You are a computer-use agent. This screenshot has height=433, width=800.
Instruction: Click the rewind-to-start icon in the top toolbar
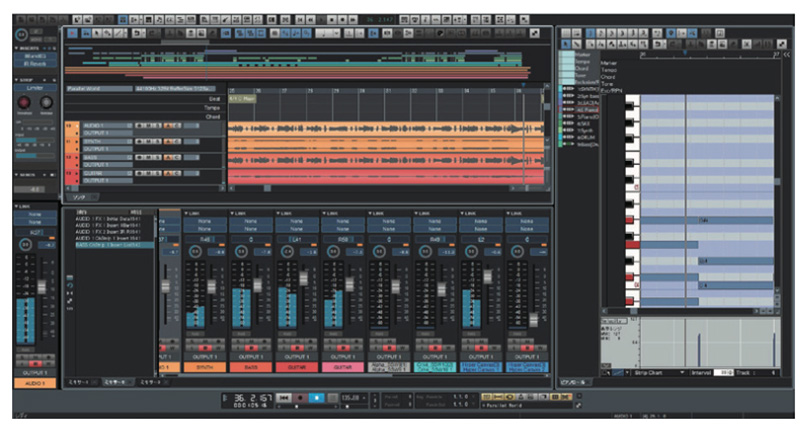[x=300, y=19]
